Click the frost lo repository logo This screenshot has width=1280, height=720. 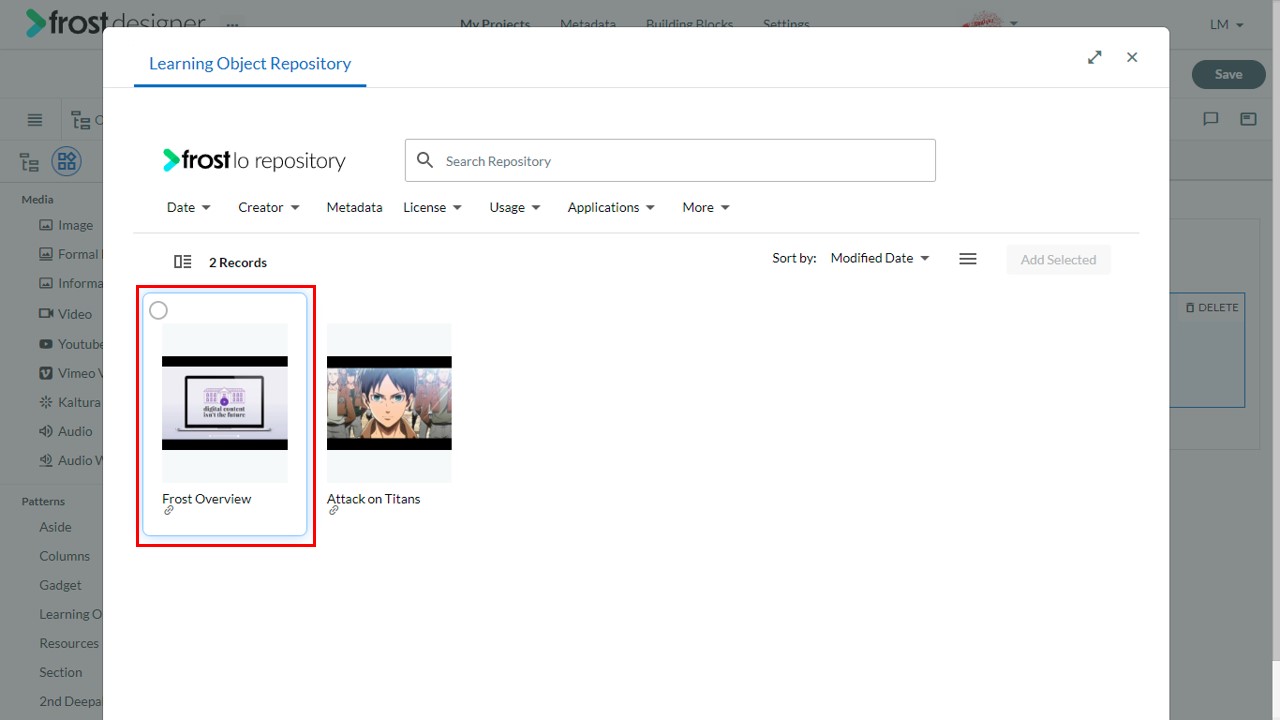[254, 160]
